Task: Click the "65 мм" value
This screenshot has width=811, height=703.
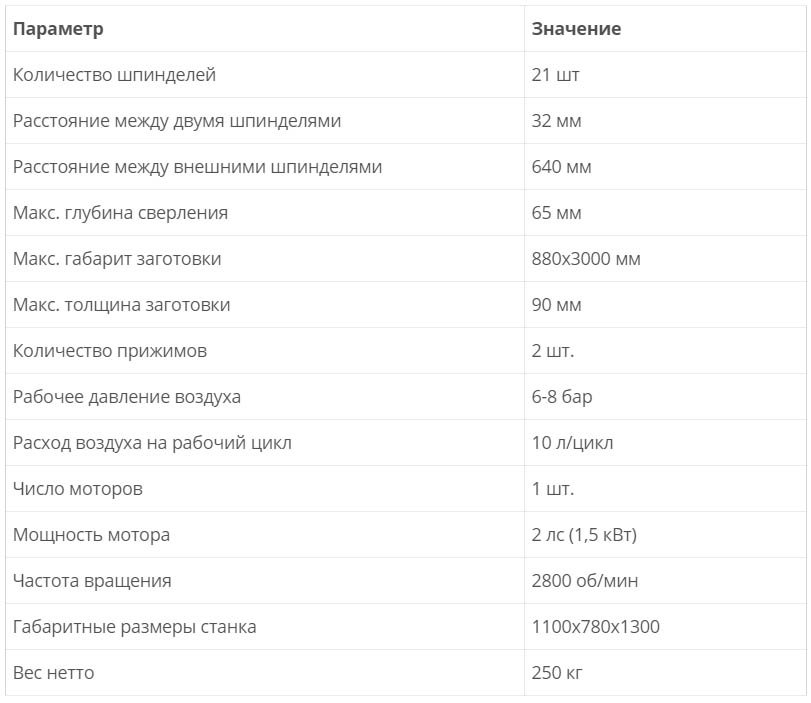Action: 556,213
